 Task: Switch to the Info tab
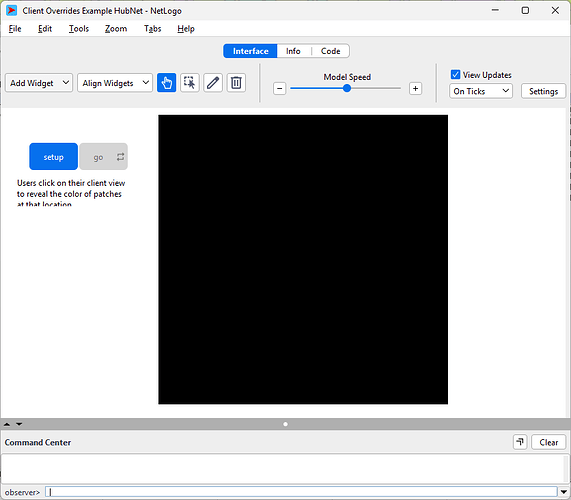click(293, 51)
